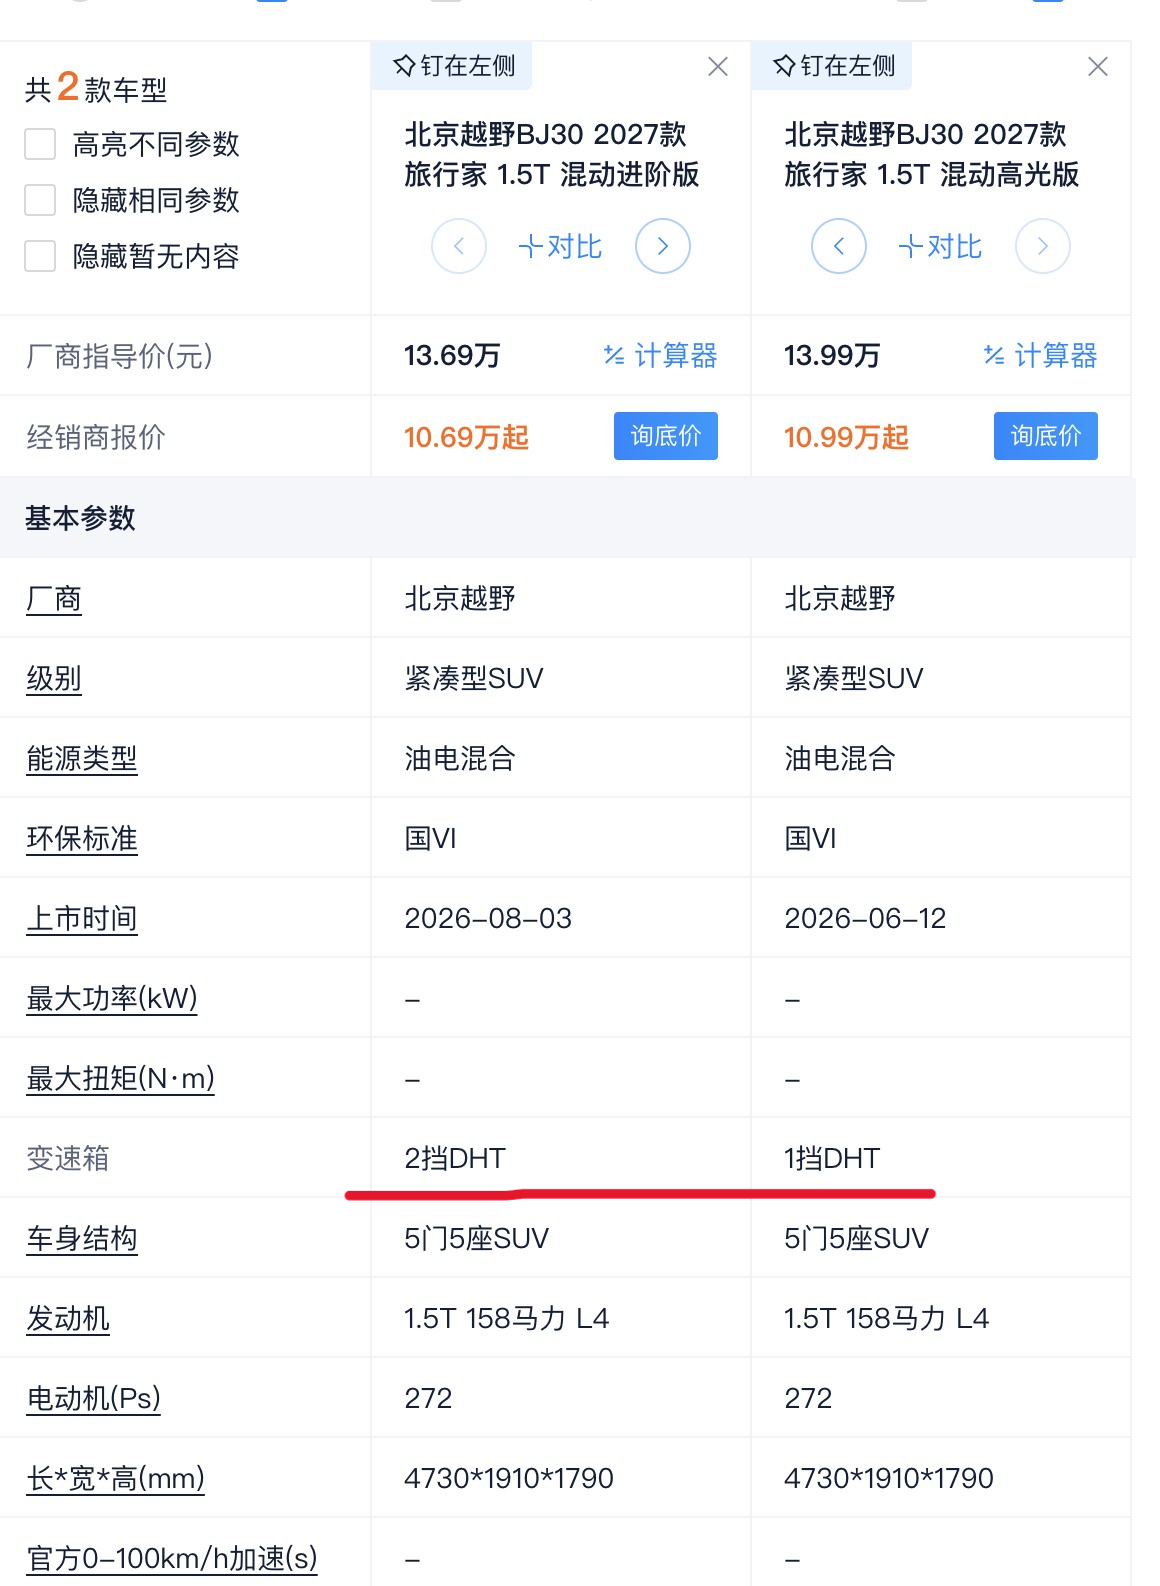Pin 混动高光版 column with 钉在左侧

click(x=834, y=66)
